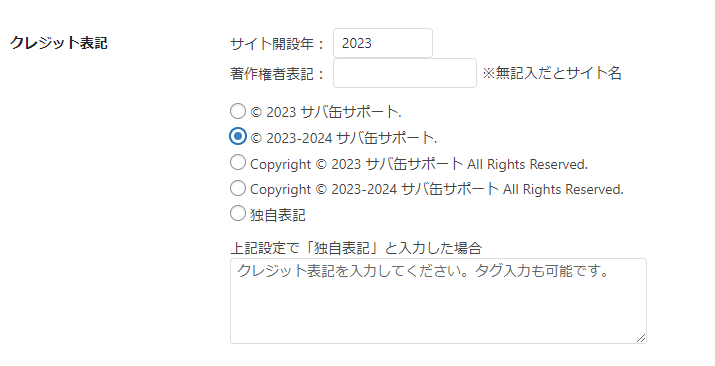
Task: Choose the Copyright © 2023 All Rights Reserved radio
Action: [238, 162]
